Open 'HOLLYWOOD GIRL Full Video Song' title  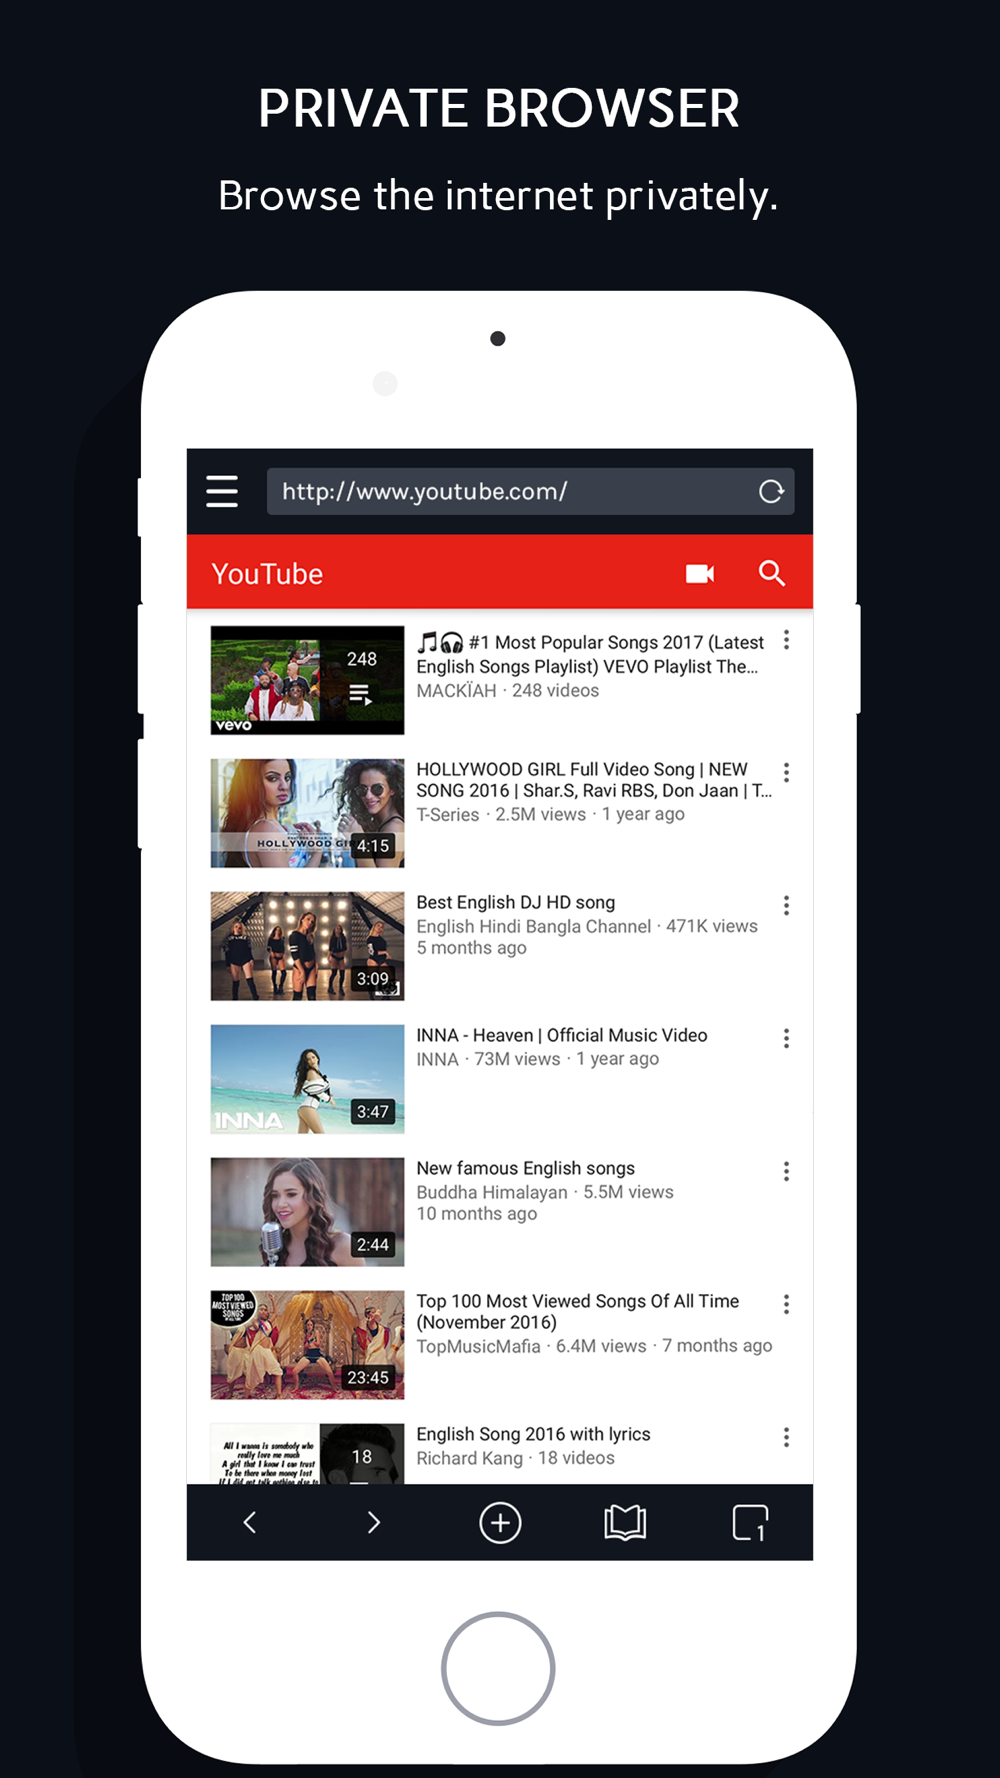point(594,780)
